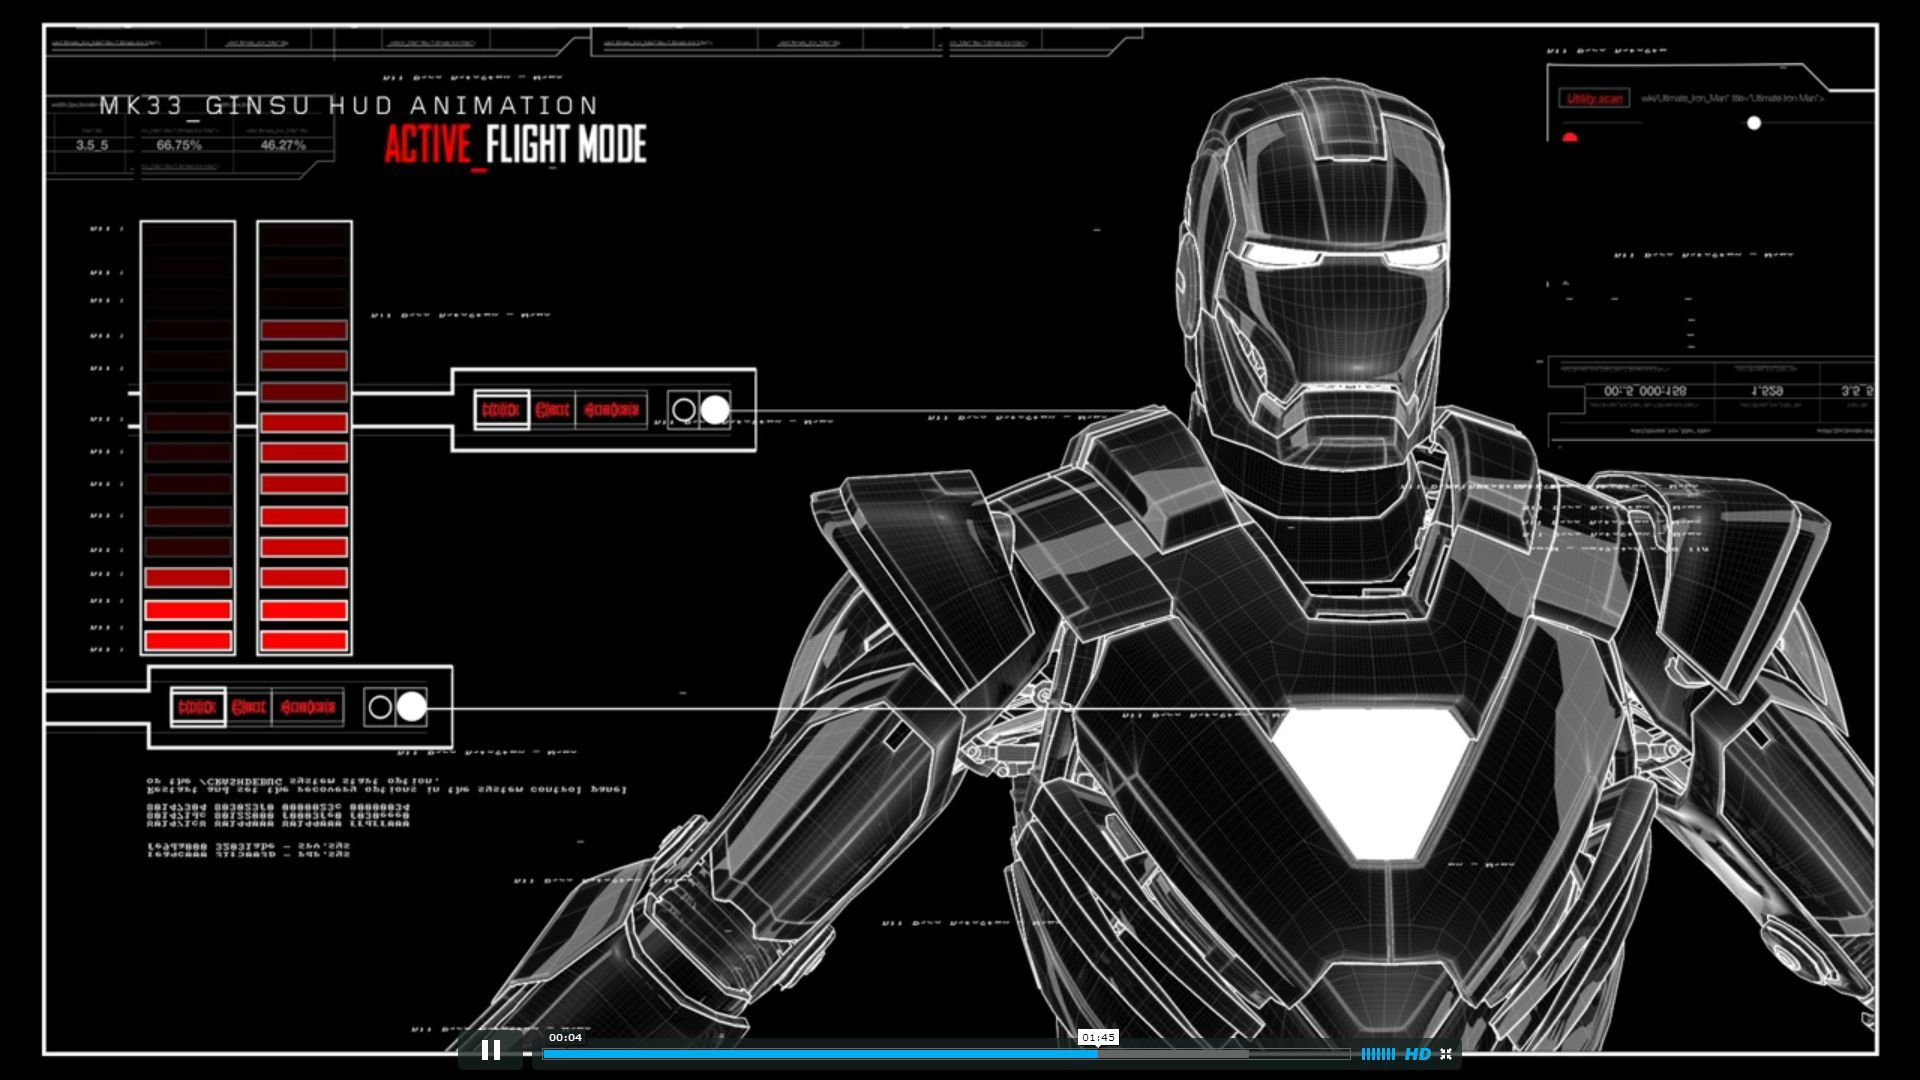Image resolution: width=1920 pixels, height=1080 pixels.
Task: Click the red Utility scan label
Action: [1594, 98]
